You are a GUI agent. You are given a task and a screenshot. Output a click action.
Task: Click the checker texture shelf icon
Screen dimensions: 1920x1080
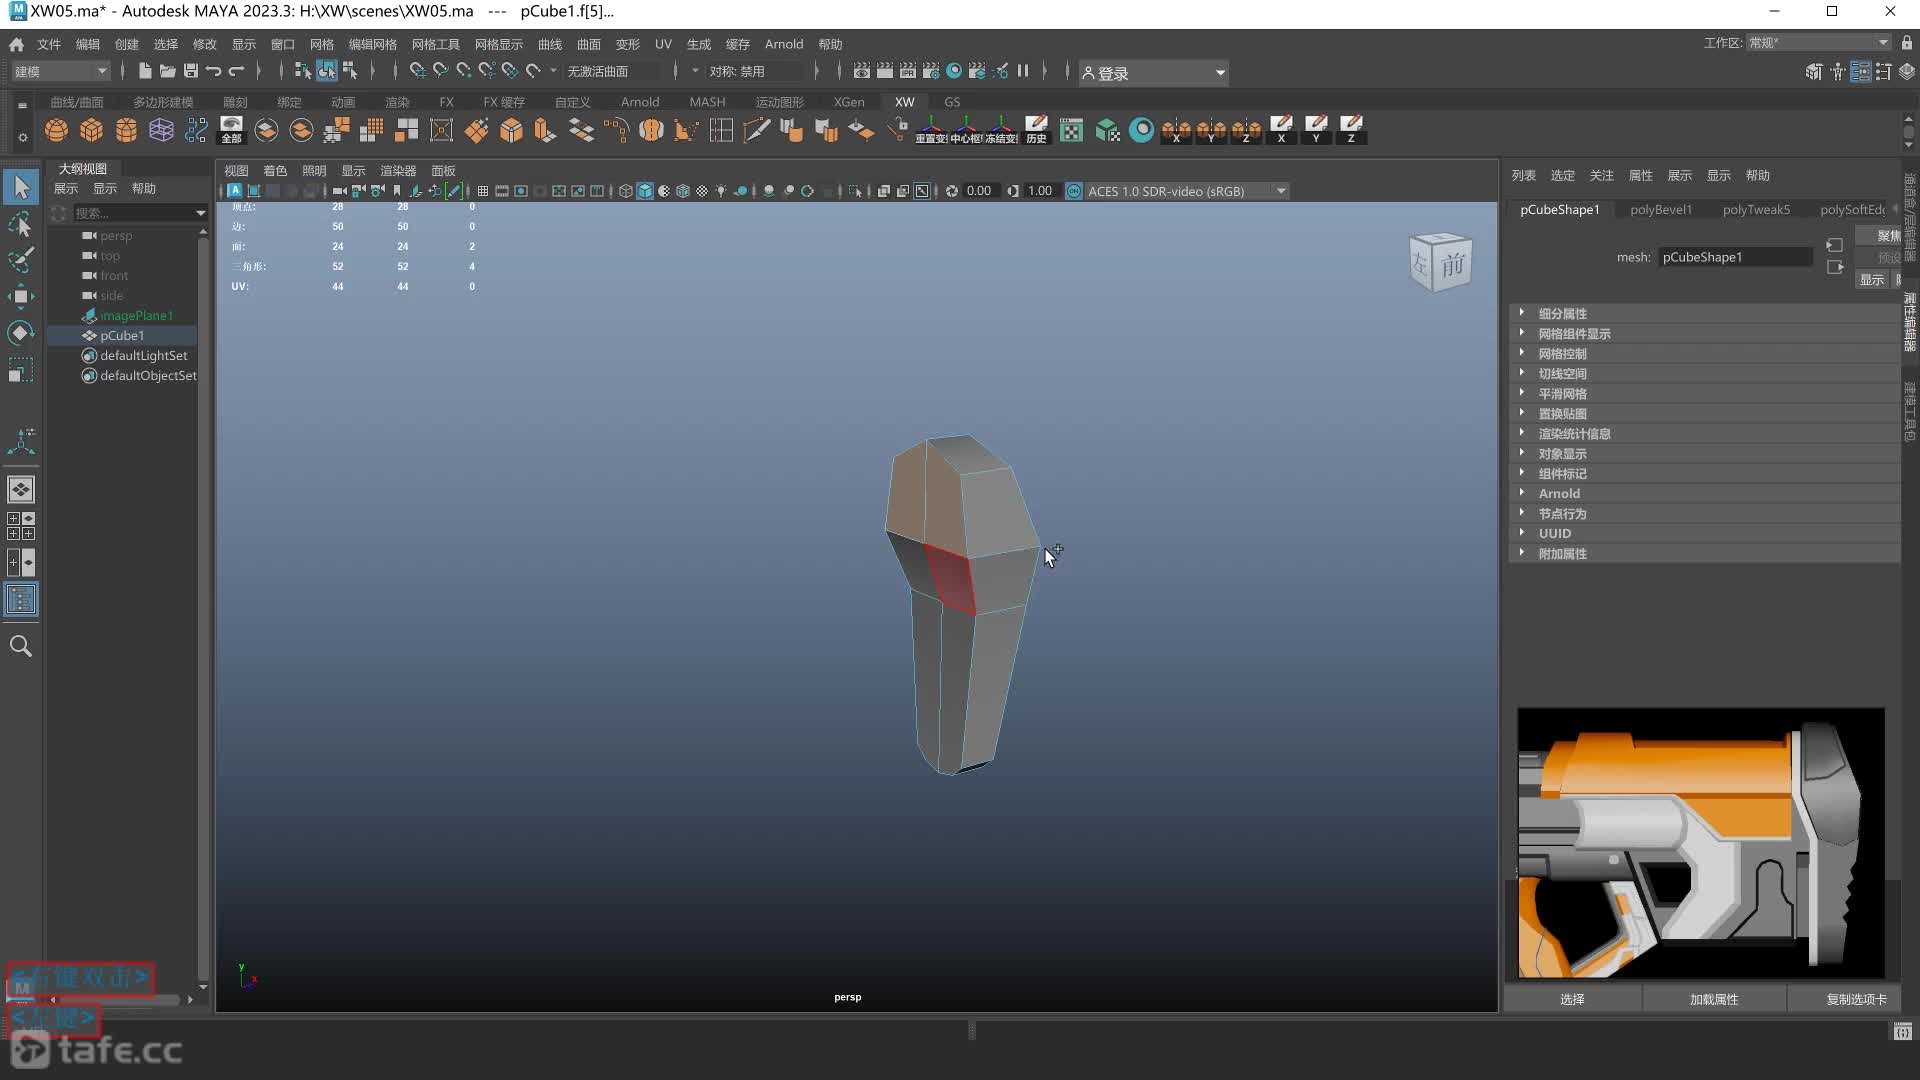1071,130
